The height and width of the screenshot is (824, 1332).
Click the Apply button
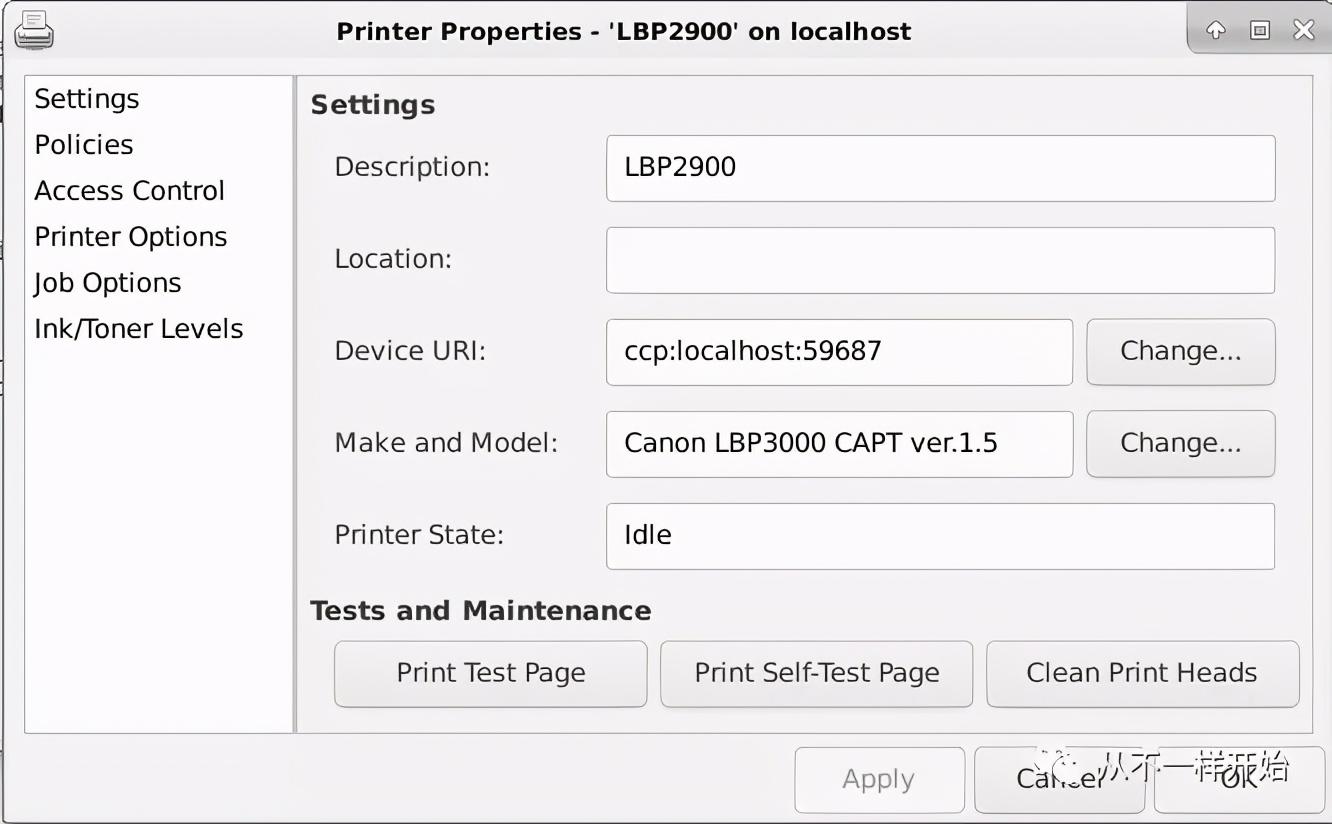pos(880,780)
